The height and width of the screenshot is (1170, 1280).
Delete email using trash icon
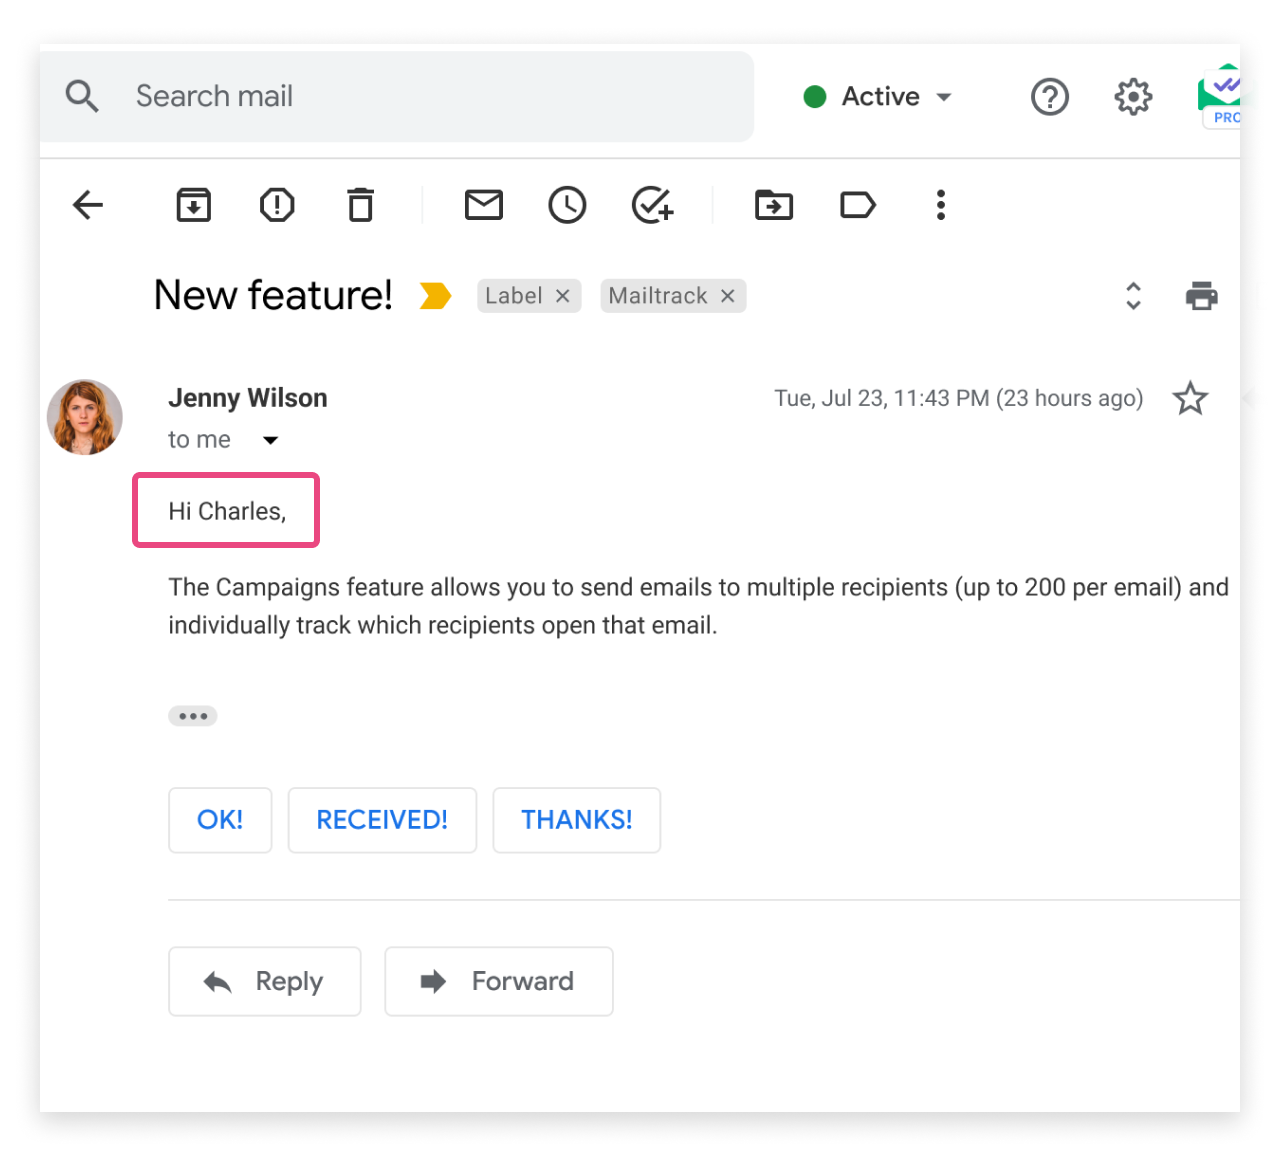tap(360, 205)
